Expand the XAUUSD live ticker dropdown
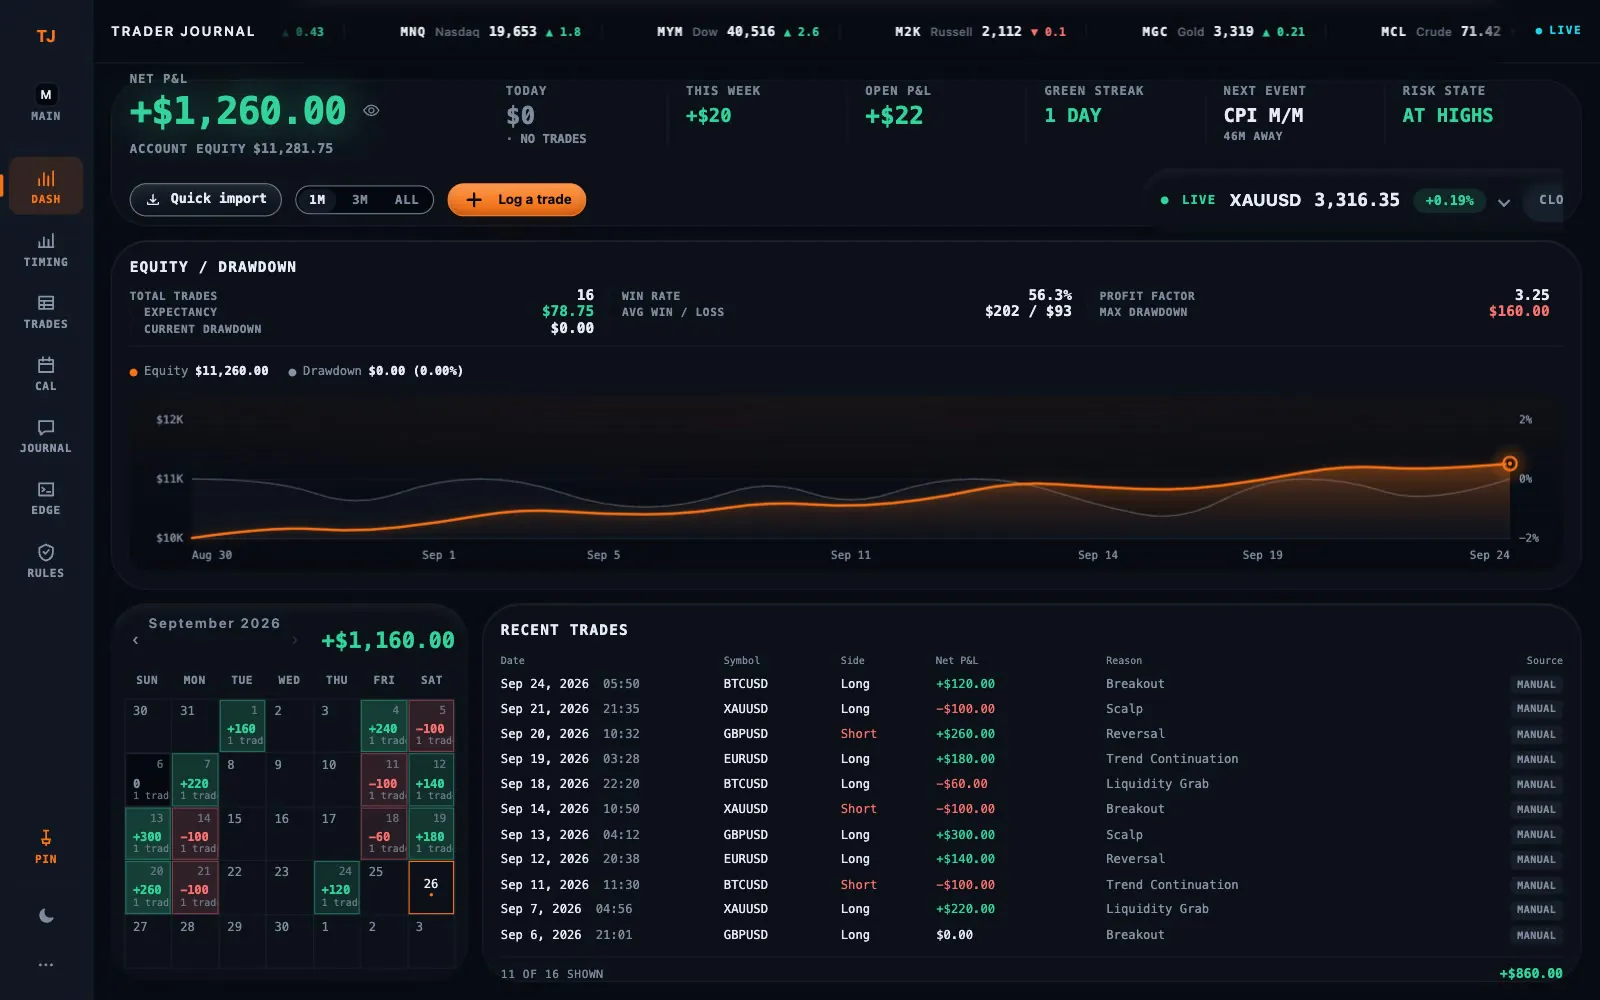1600x1000 pixels. tap(1503, 201)
